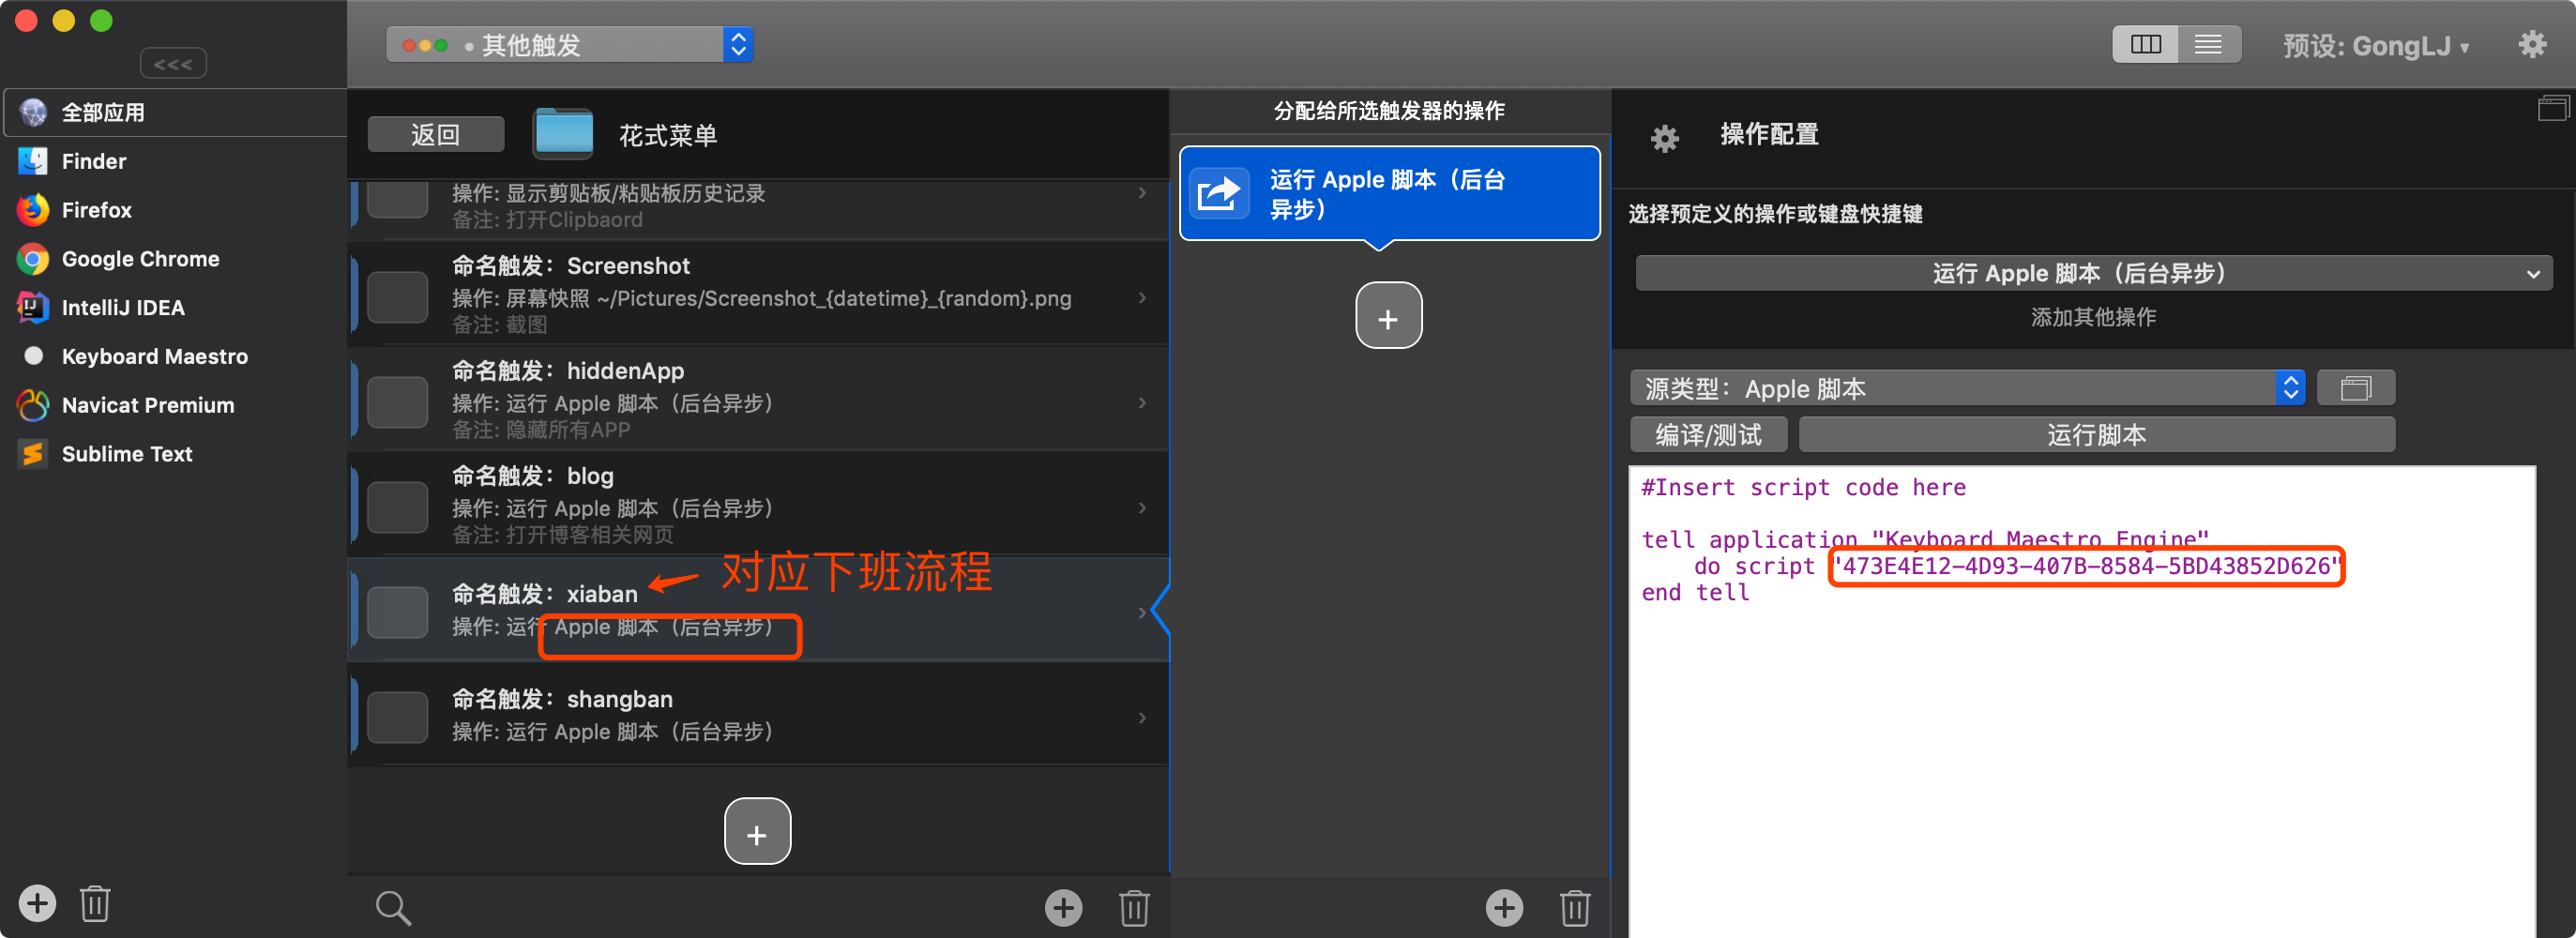
Task: Click the settings gear icon at top right
Action: pos(2531,45)
